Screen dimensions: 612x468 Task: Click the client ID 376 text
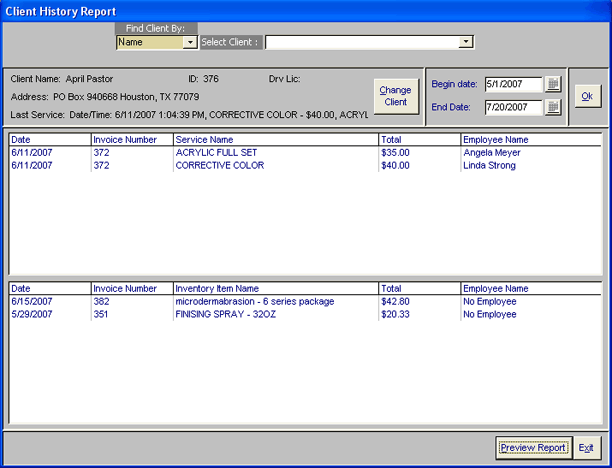click(211, 79)
